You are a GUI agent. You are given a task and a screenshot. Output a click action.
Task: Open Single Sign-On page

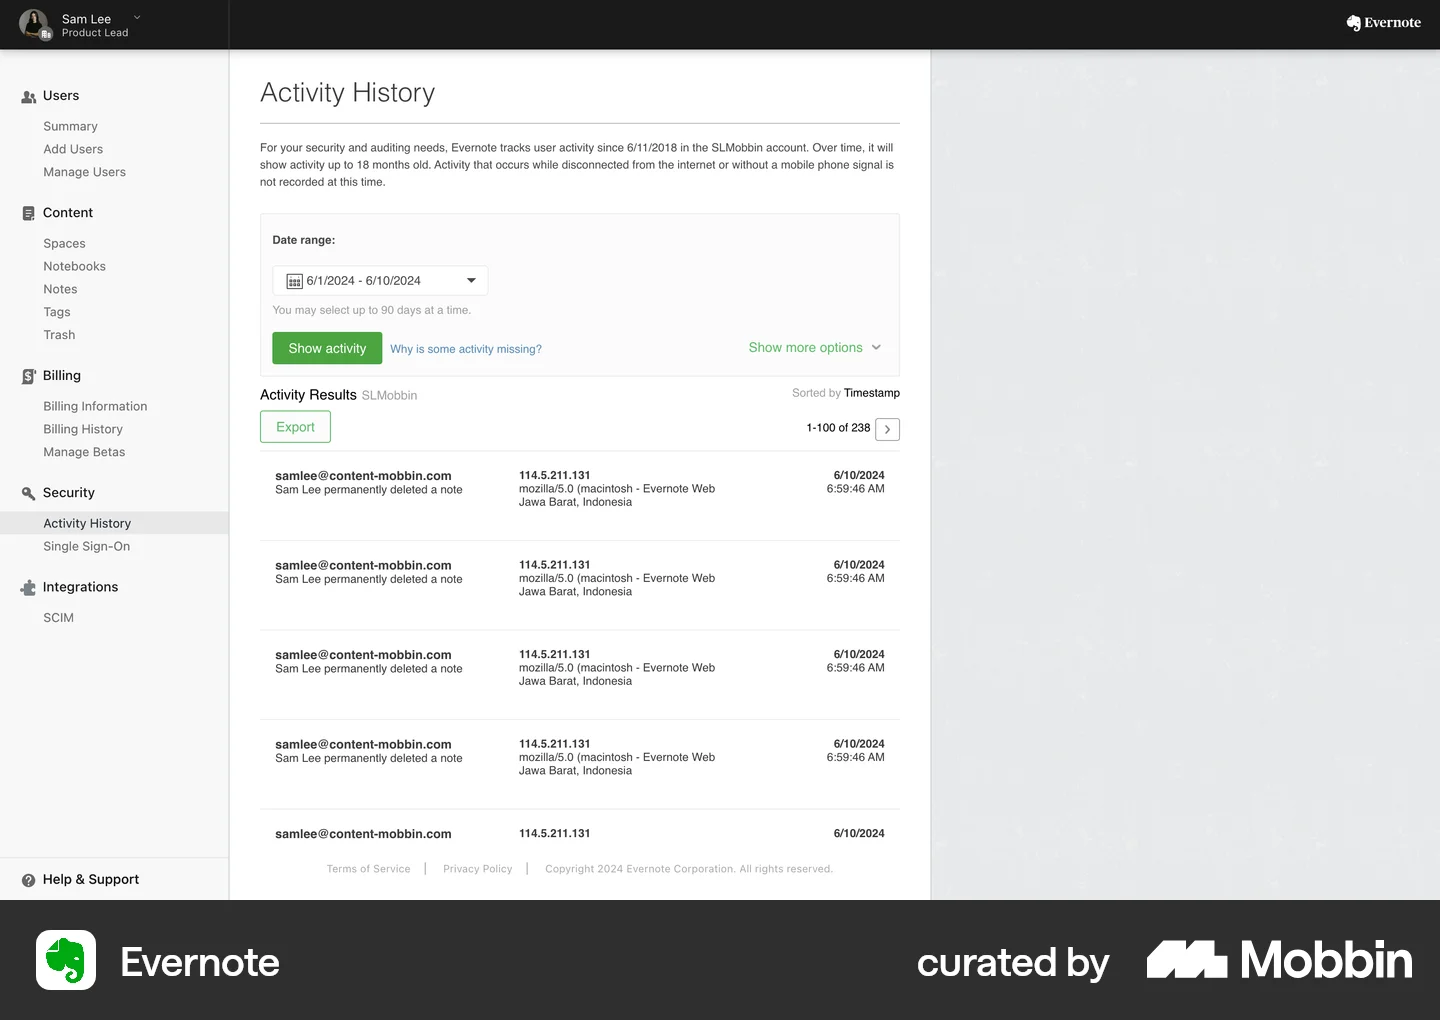[87, 547]
